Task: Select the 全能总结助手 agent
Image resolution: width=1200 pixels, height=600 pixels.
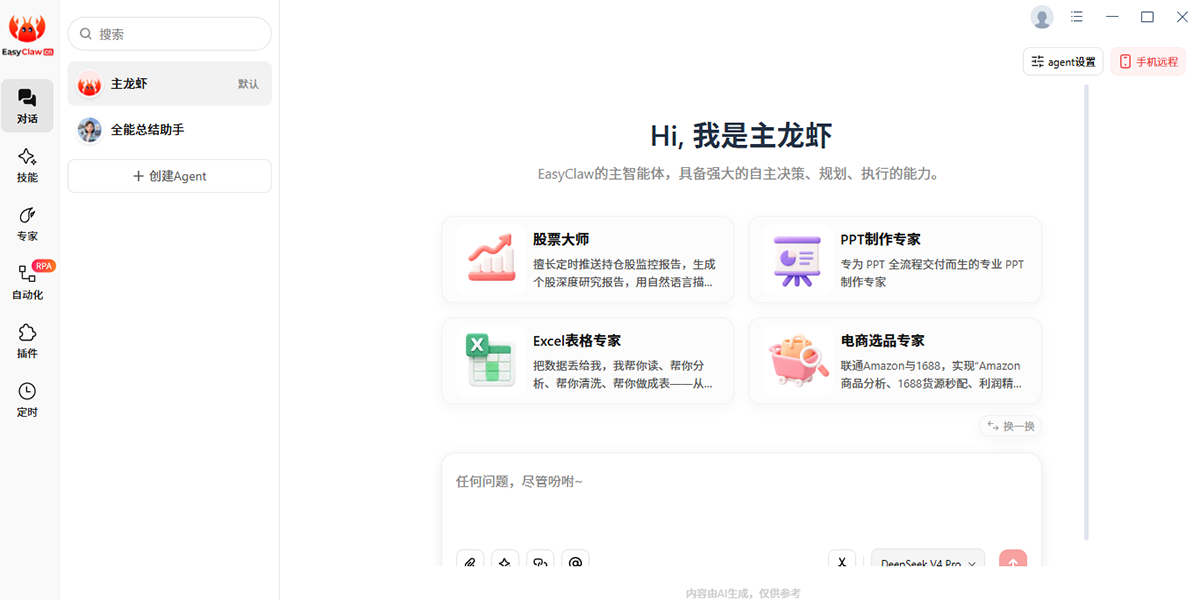Action: click(x=170, y=130)
